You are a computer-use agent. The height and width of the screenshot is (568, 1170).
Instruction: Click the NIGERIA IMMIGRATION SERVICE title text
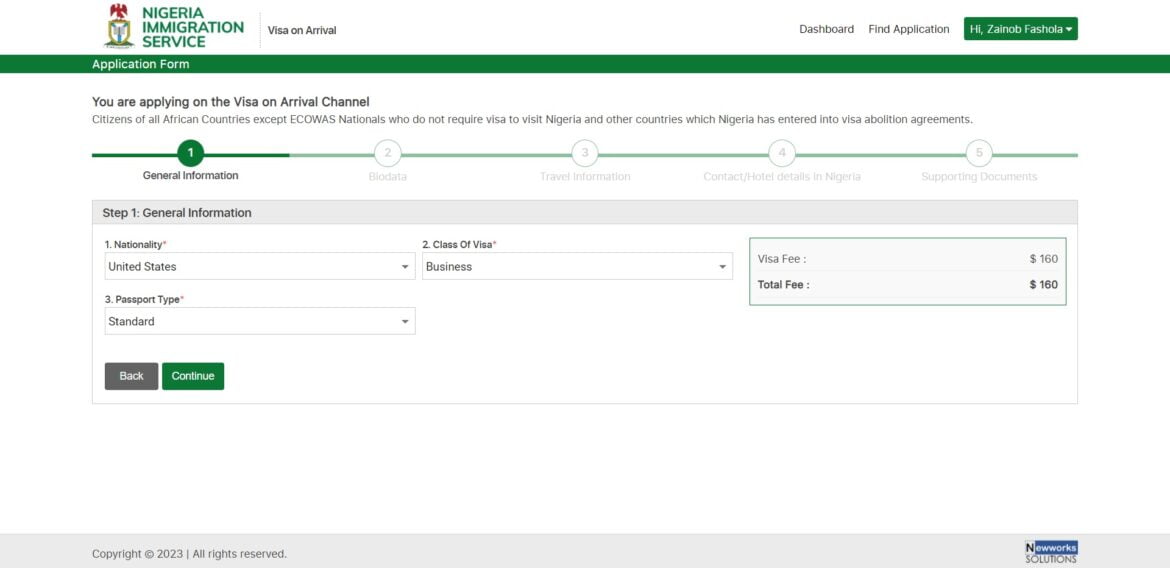coord(193,27)
